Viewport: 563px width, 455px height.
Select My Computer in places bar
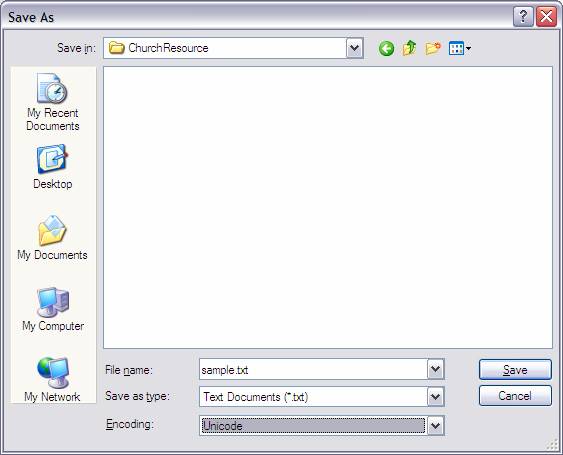[x=53, y=309]
